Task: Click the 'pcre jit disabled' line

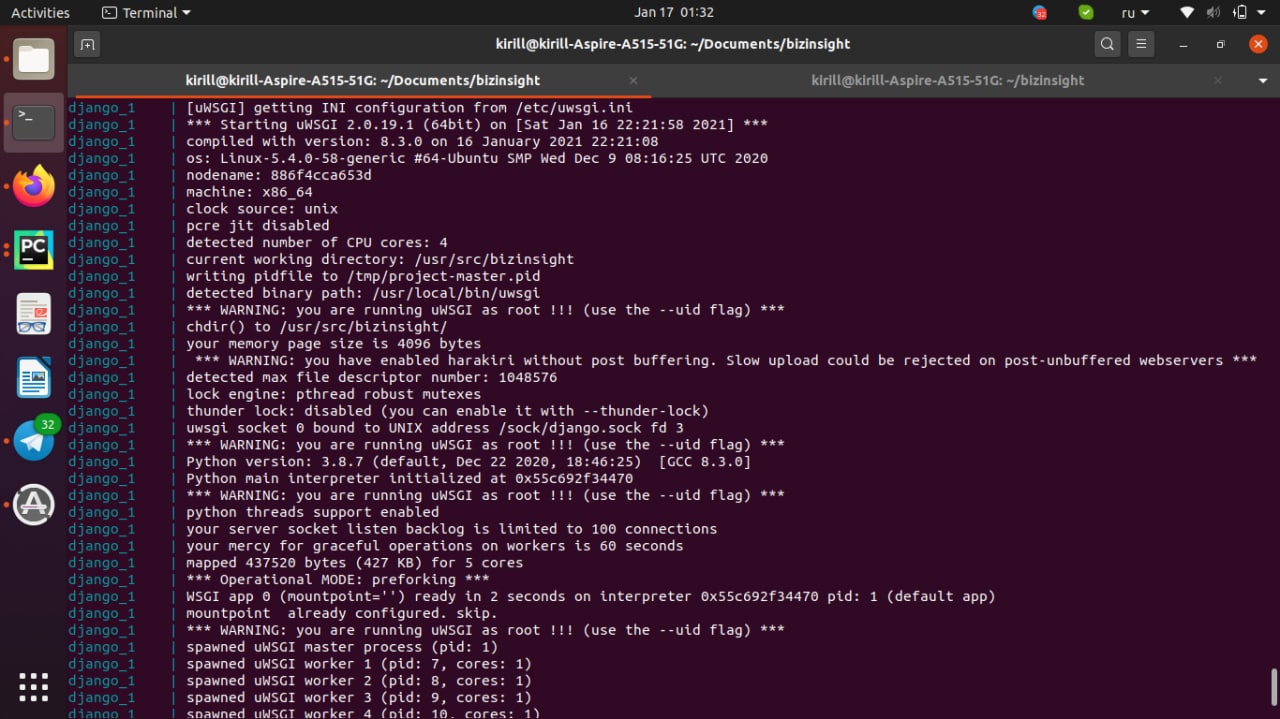Action: pos(258,226)
